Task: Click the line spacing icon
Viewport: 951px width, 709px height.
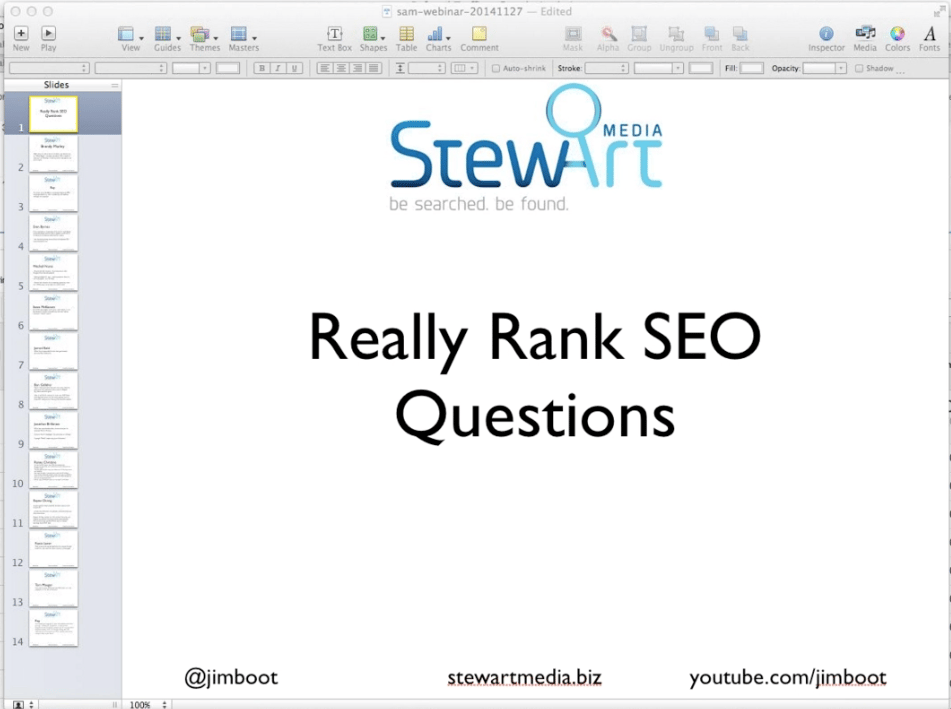Action: click(400, 68)
